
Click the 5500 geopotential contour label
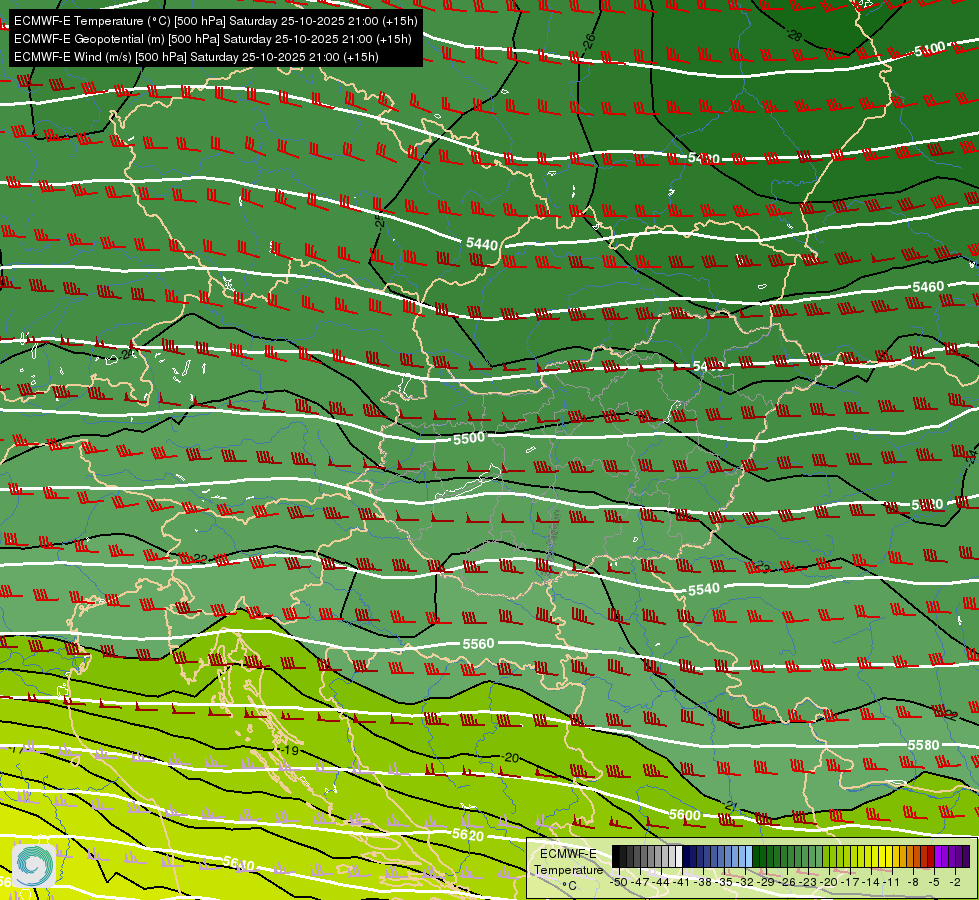pos(469,438)
